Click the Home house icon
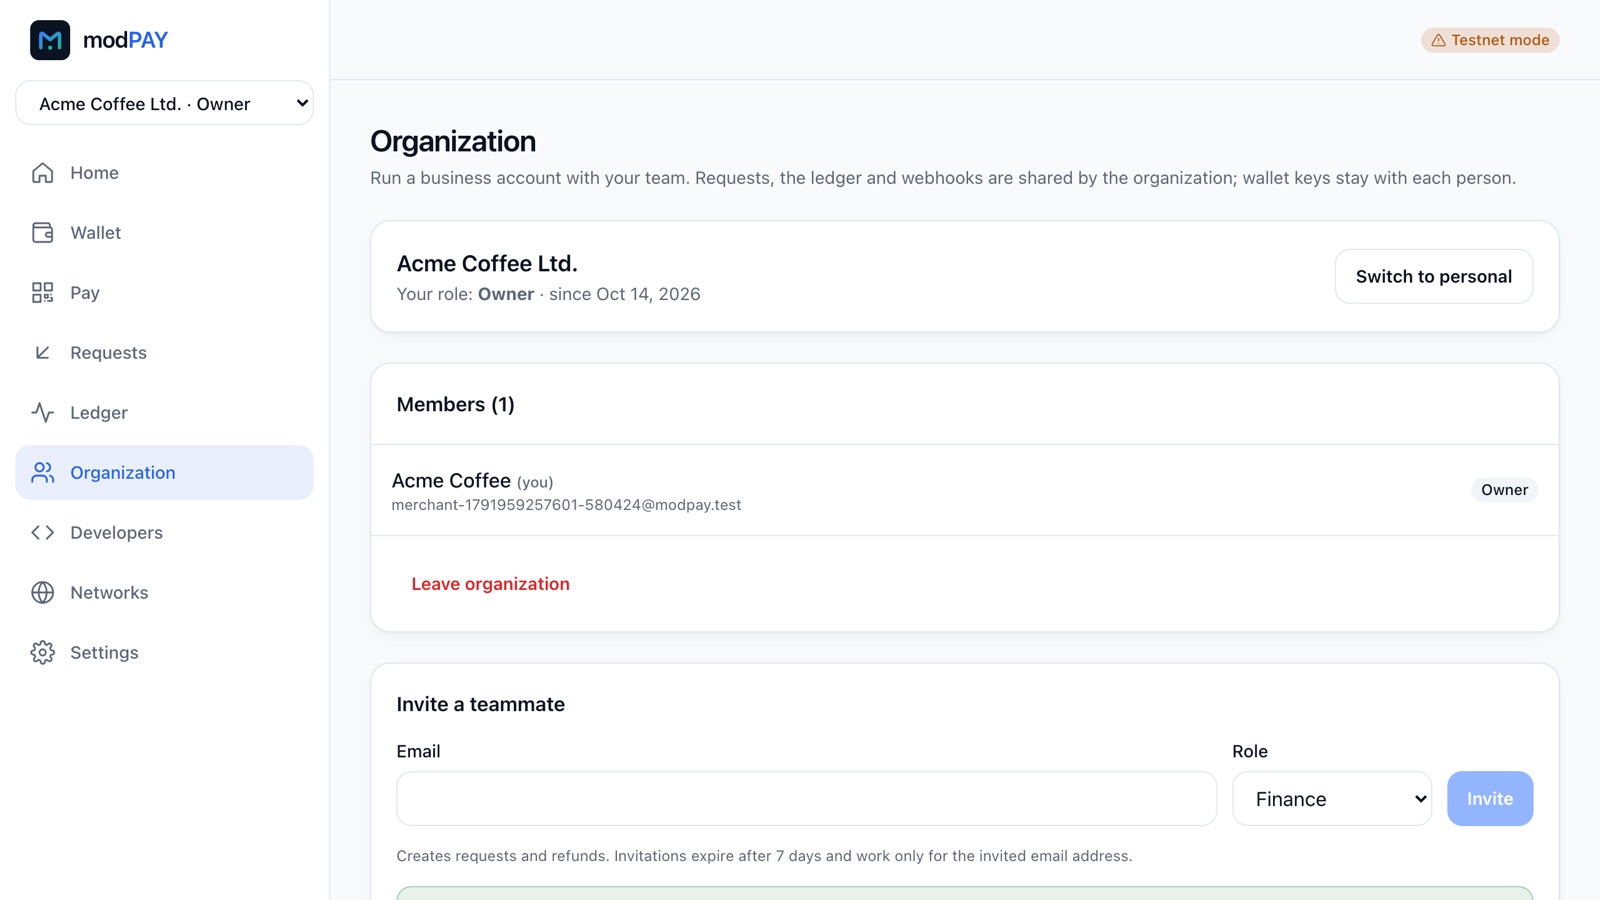 [42, 173]
